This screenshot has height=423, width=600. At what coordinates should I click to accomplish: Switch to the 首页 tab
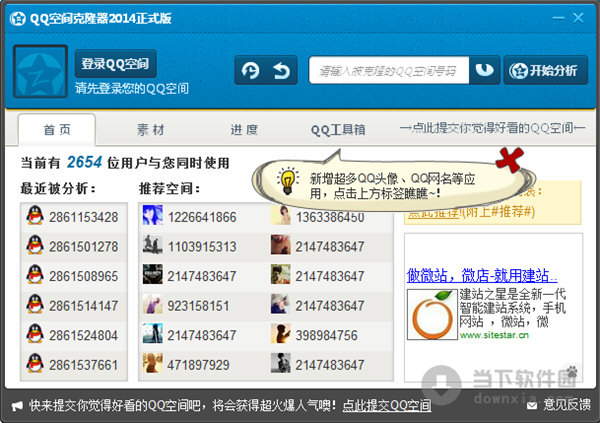(57, 130)
